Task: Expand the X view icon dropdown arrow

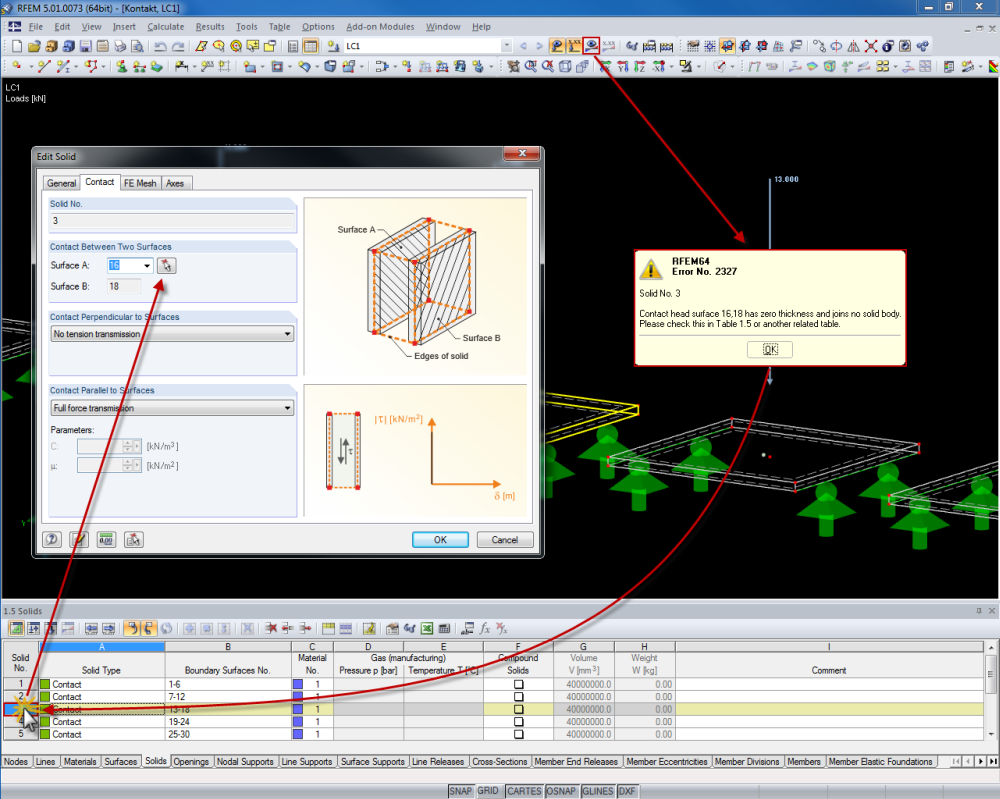Action: click(672, 66)
